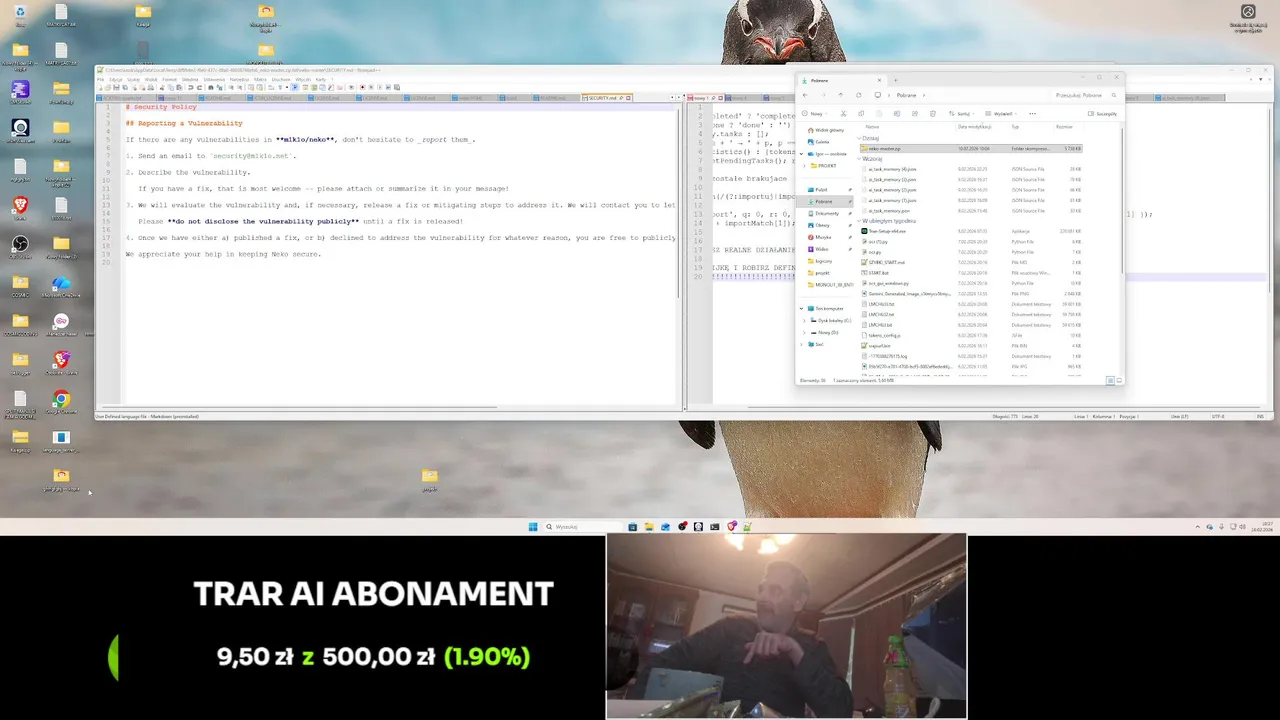Select Trae-Setup-x64.exe file row
This screenshot has height=720, width=1280.
point(970,231)
